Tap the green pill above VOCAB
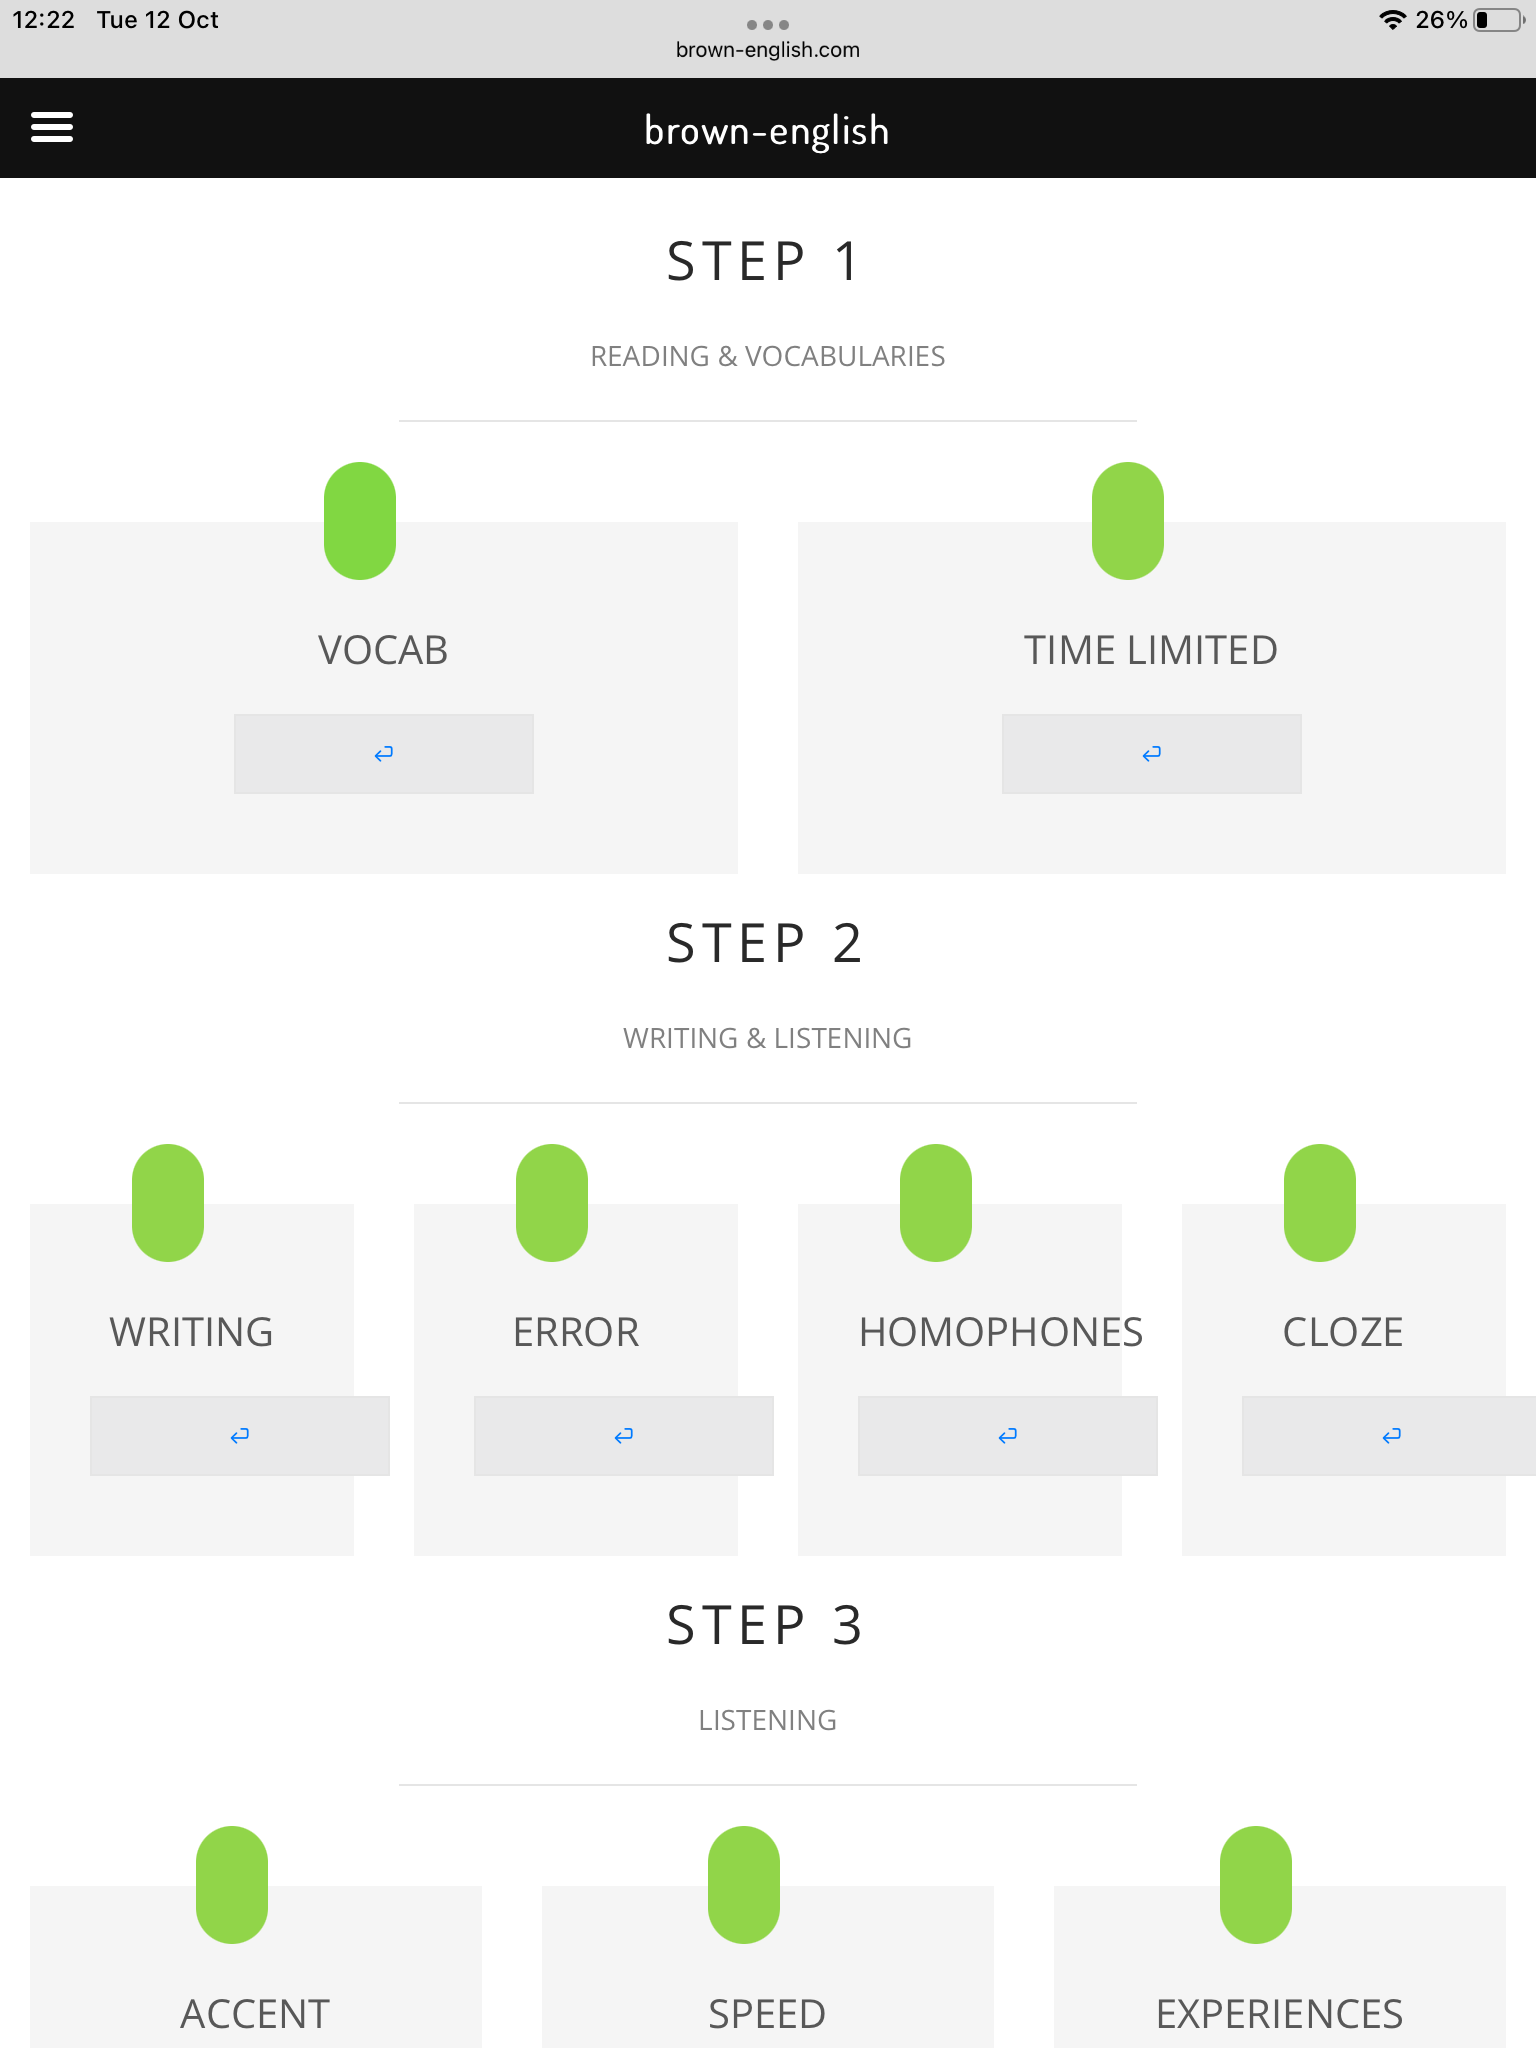Image resolution: width=1536 pixels, height=2048 pixels. pos(360,521)
